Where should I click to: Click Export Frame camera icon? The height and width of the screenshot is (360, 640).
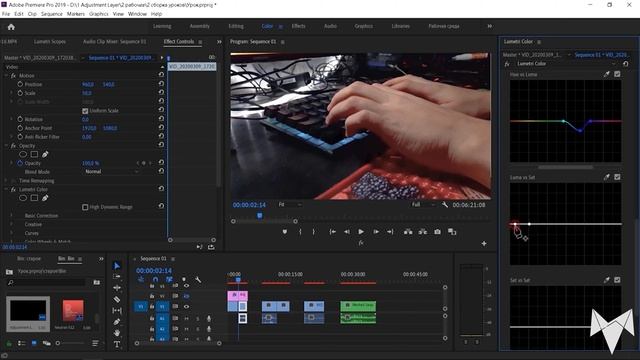[438, 232]
